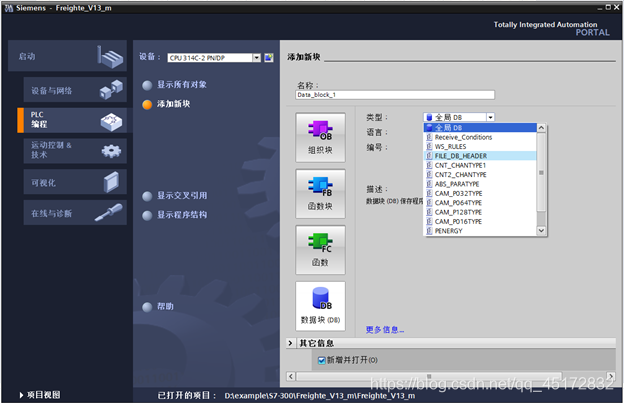Image resolution: width=624 pixels, height=403 pixels.
Task: Click the visualization panel icon
Action: [111, 182]
